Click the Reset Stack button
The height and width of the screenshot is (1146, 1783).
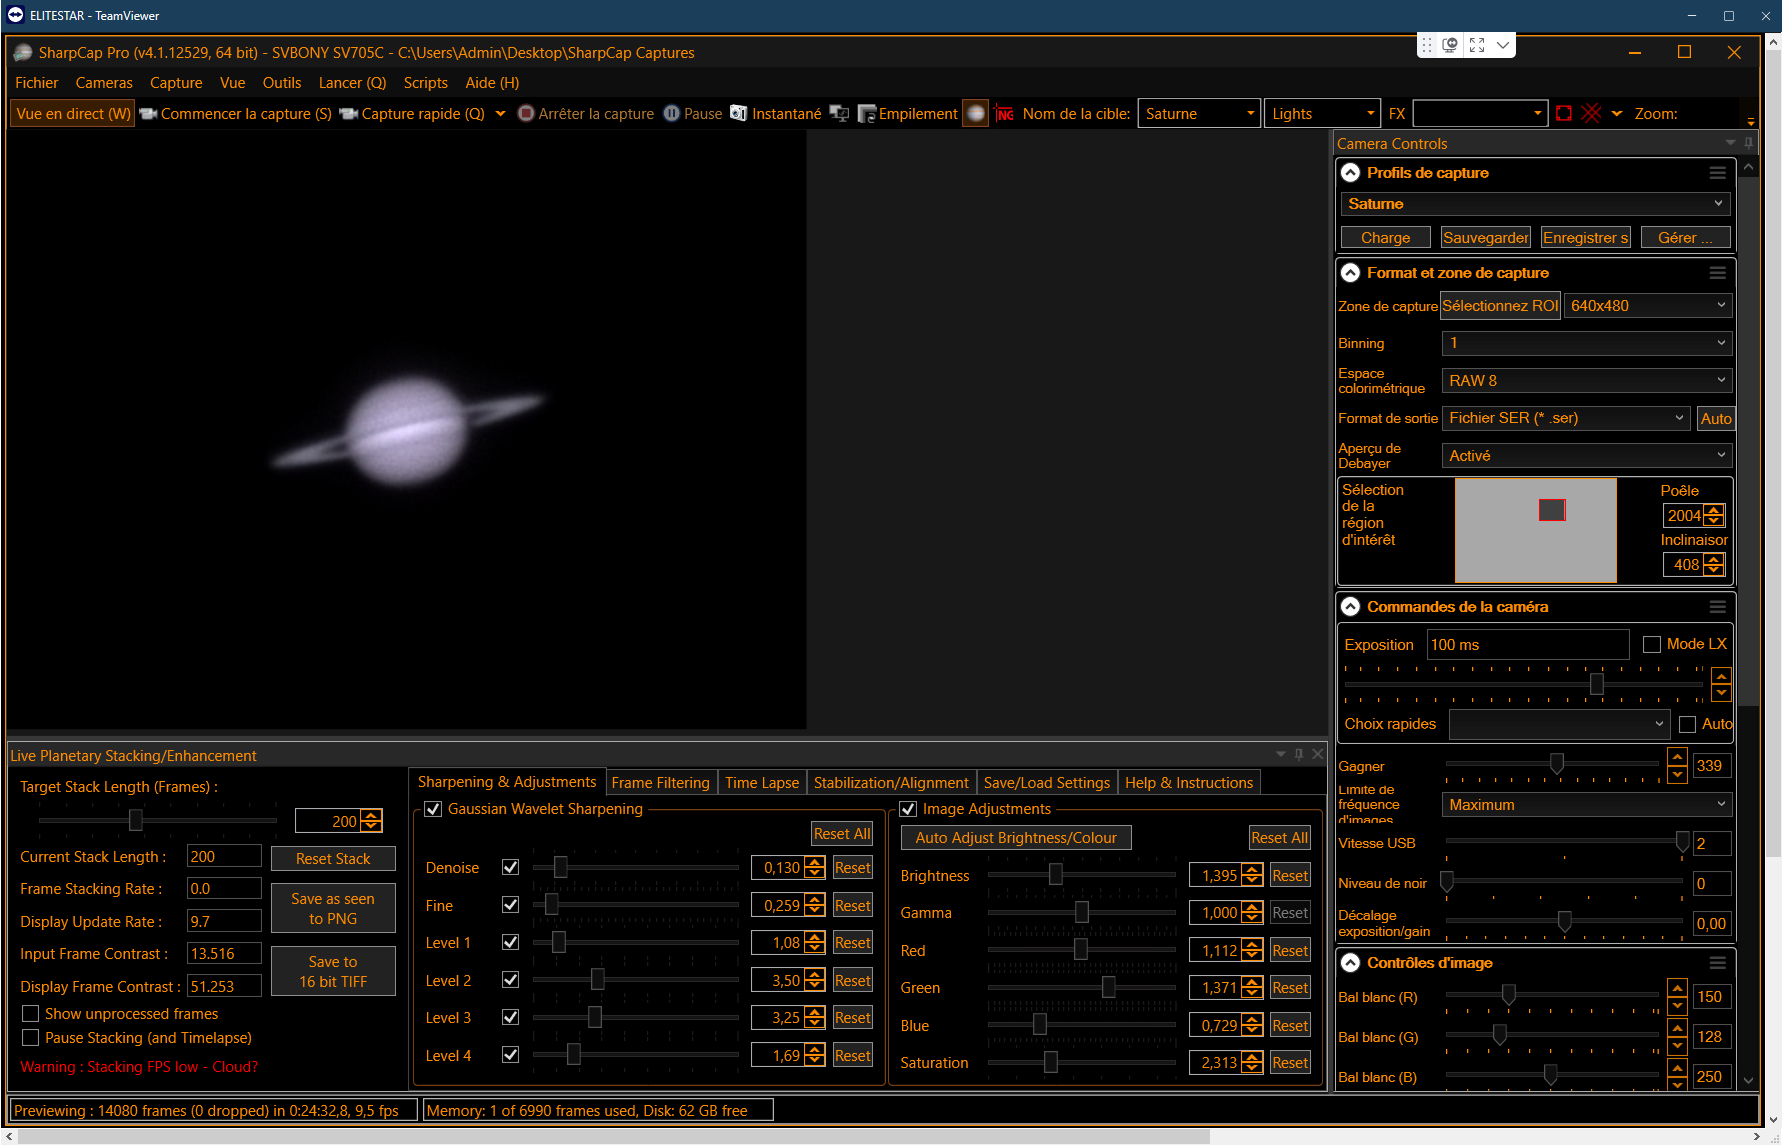click(333, 859)
